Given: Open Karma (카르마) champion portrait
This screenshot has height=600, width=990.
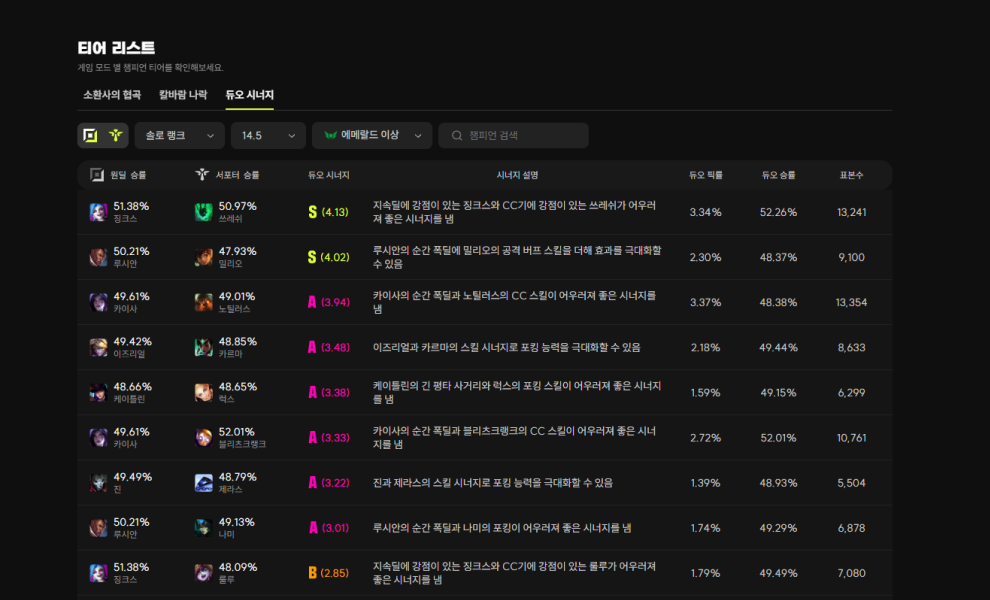Looking at the screenshot, I should [x=203, y=347].
